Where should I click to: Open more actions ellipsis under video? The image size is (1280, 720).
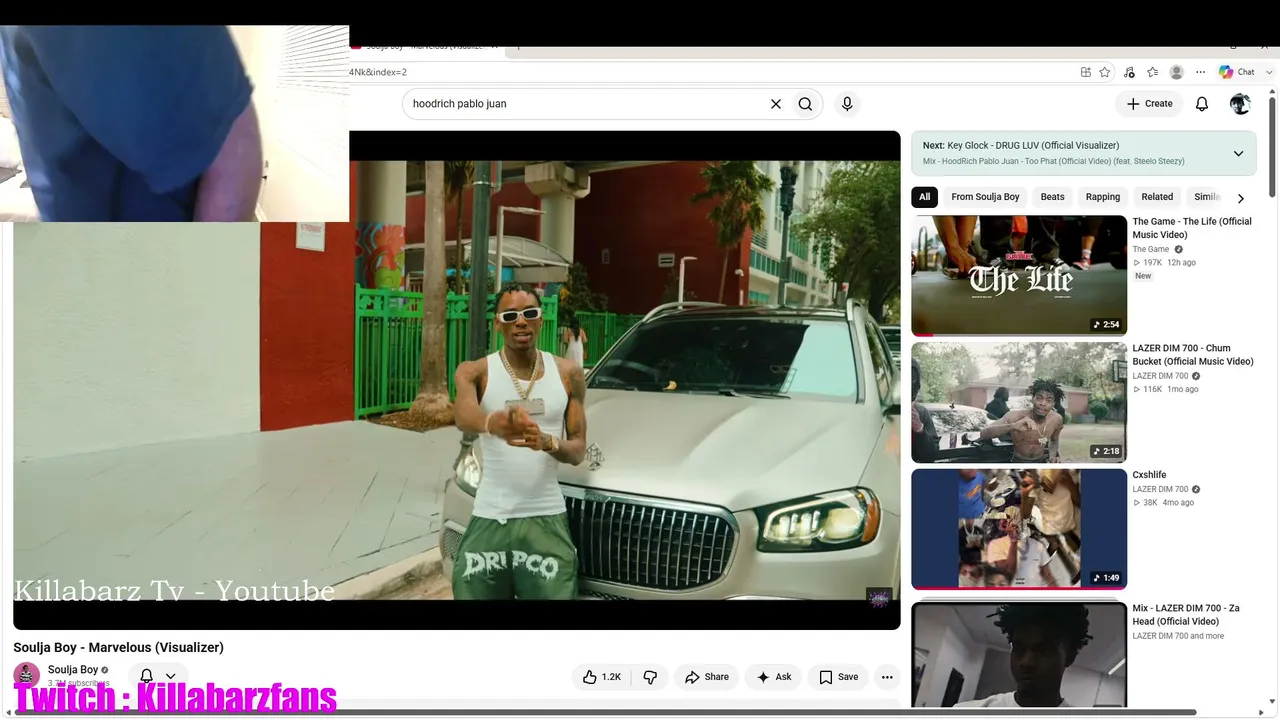[887, 677]
